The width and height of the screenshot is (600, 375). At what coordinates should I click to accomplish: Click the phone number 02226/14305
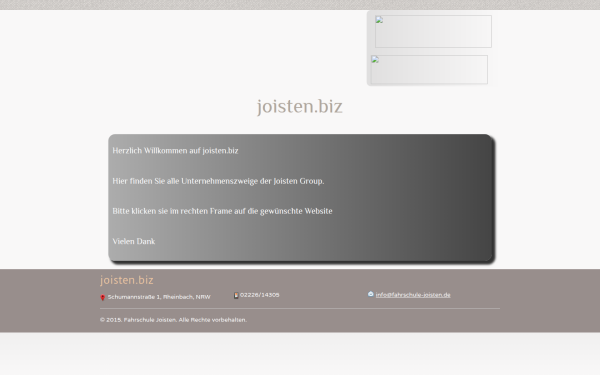[260, 295]
